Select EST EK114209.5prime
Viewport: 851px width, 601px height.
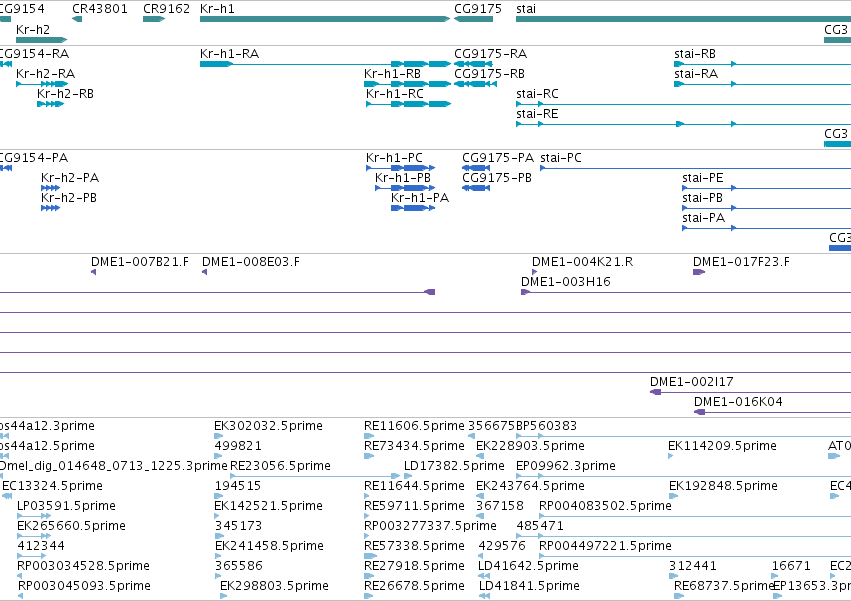click(670, 456)
